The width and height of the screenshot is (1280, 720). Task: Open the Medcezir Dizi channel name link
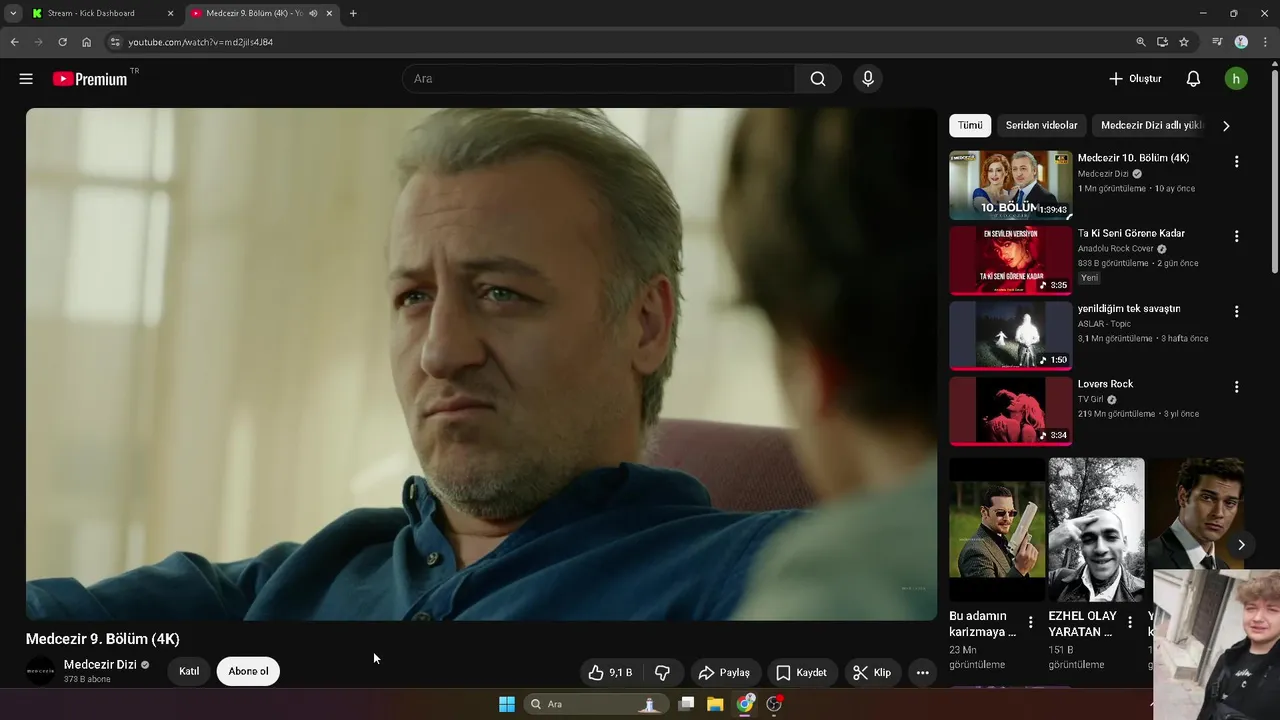pyautogui.click(x=100, y=665)
